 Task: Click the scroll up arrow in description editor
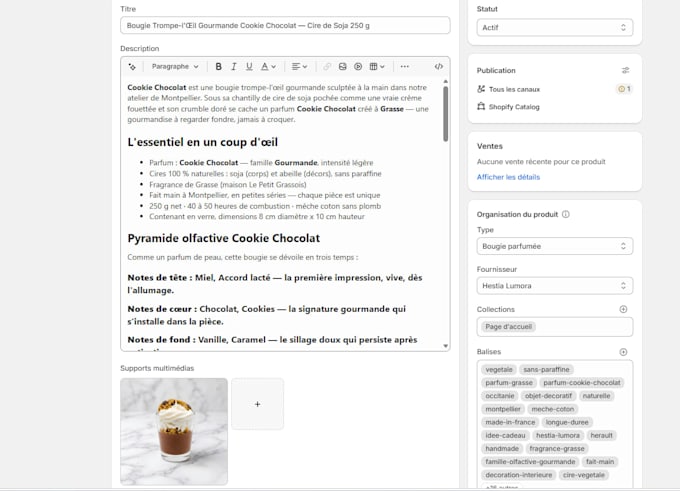[445, 82]
